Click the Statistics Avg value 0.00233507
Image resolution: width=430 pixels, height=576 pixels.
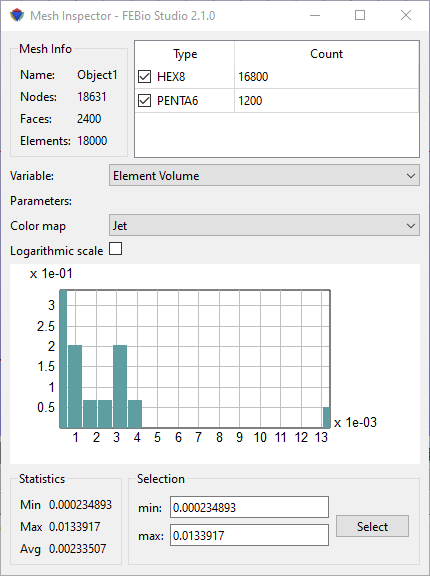pos(77,549)
